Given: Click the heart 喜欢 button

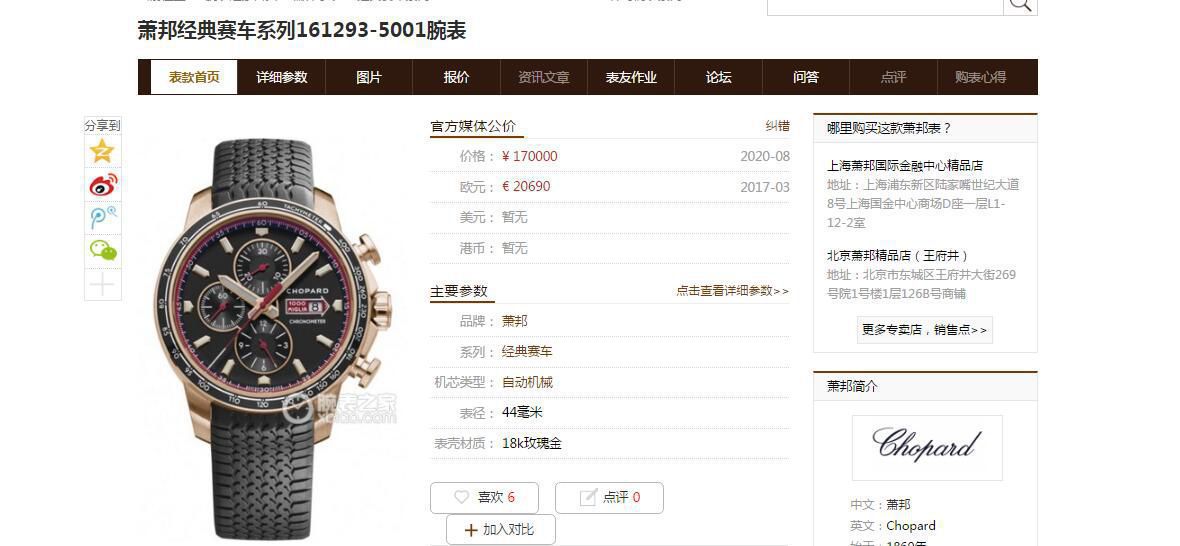Looking at the screenshot, I should [x=485, y=498].
